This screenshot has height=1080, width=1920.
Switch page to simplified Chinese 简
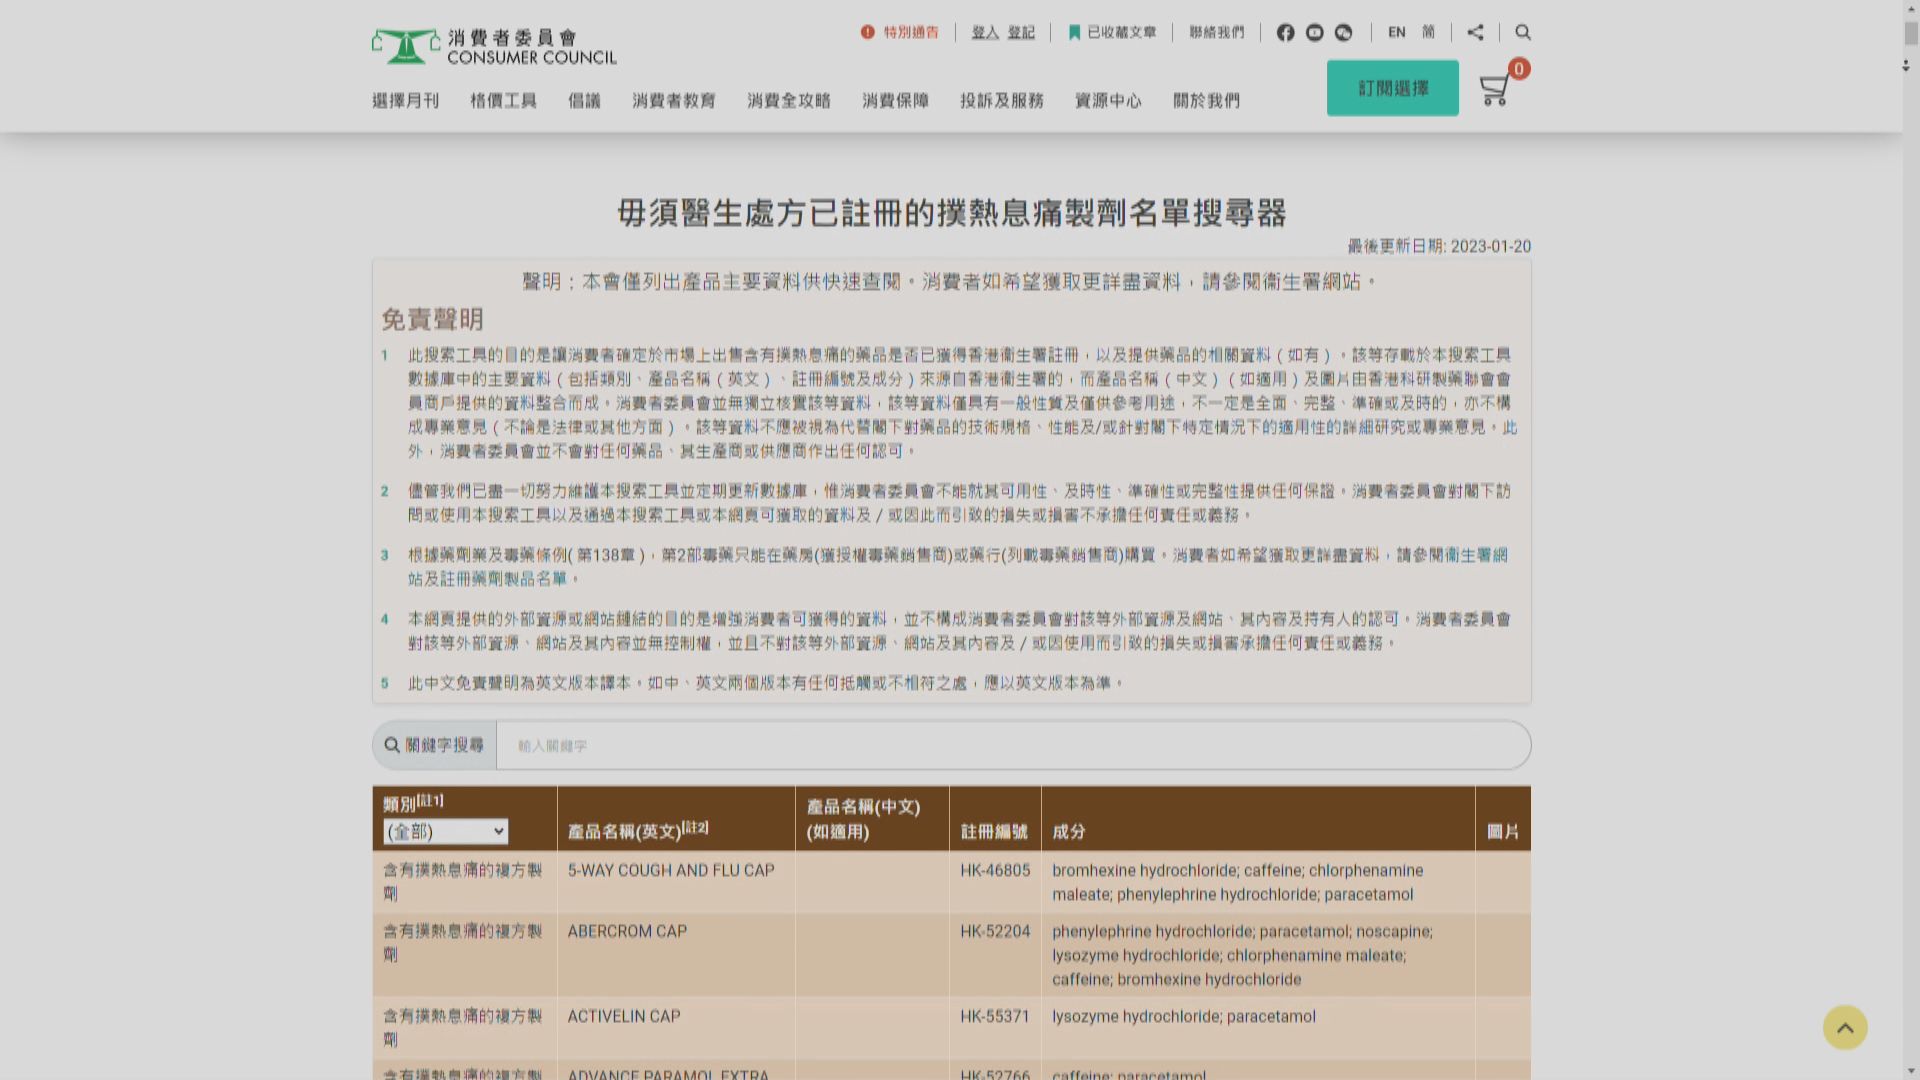click(x=1428, y=32)
